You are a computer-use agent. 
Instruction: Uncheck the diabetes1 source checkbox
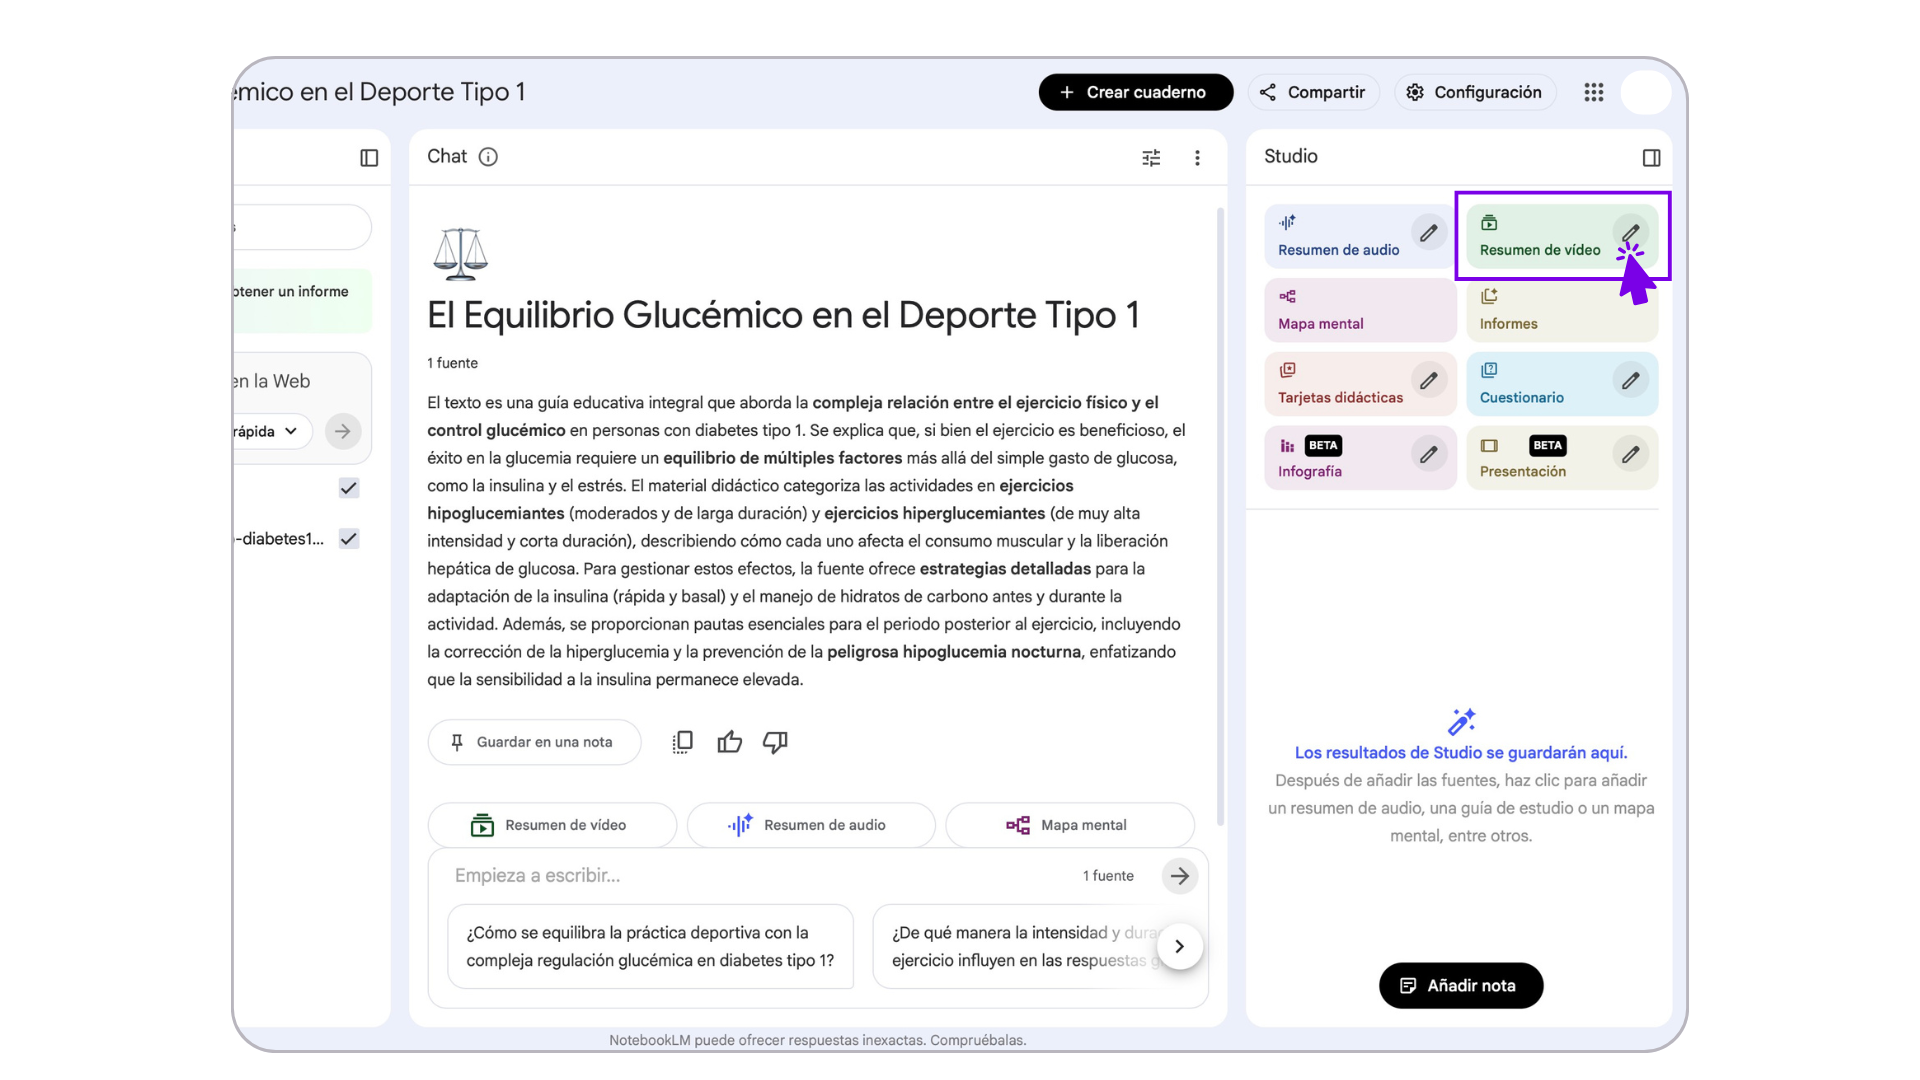tap(348, 538)
